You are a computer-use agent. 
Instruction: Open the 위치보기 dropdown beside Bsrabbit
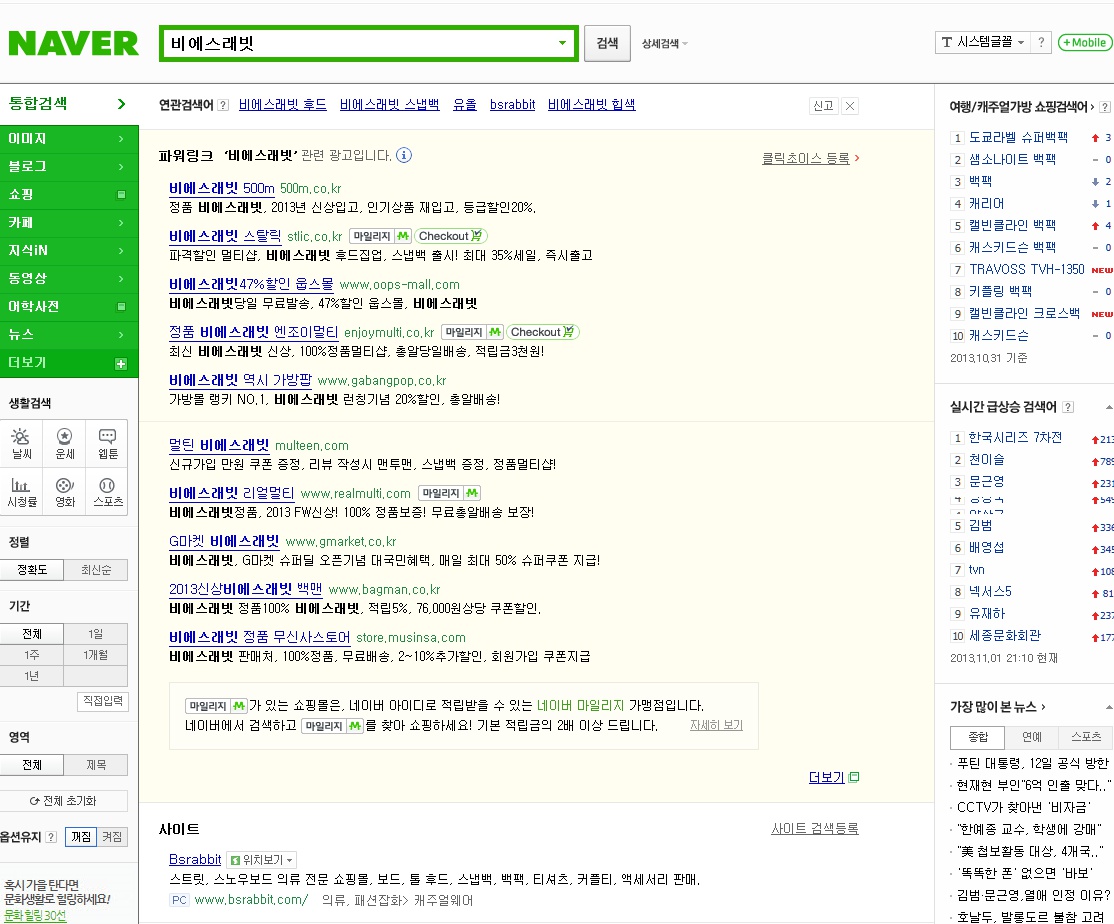tap(261, 859)
